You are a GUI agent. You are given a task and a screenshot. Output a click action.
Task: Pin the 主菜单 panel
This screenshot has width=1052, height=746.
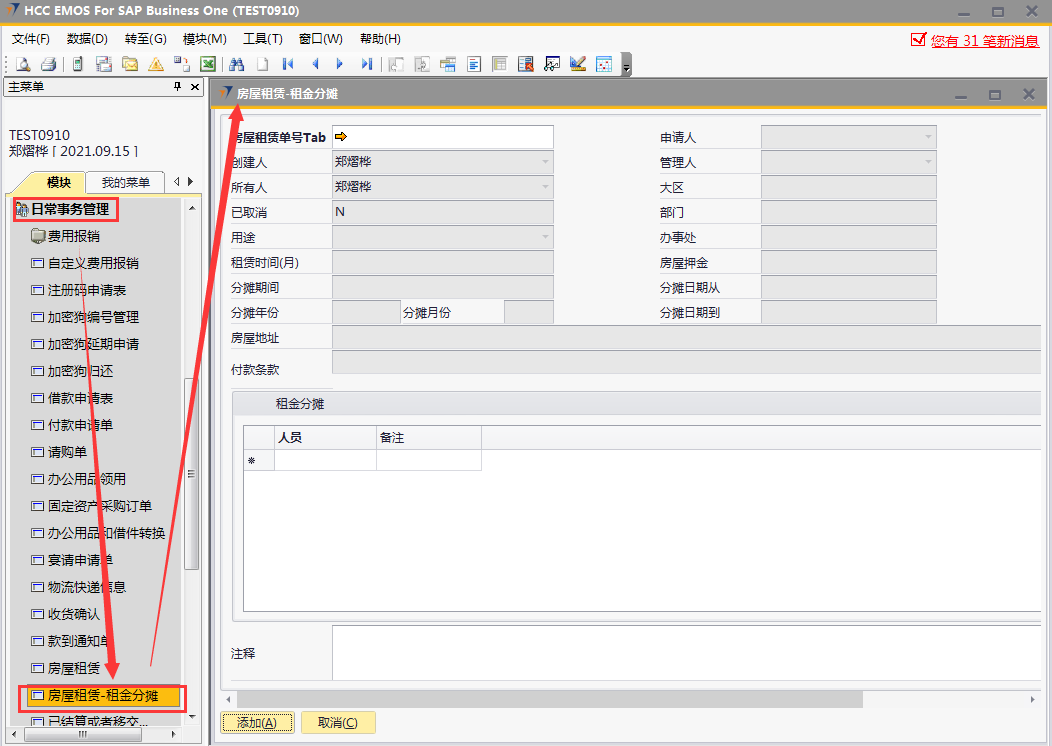(x=178, y=87)
